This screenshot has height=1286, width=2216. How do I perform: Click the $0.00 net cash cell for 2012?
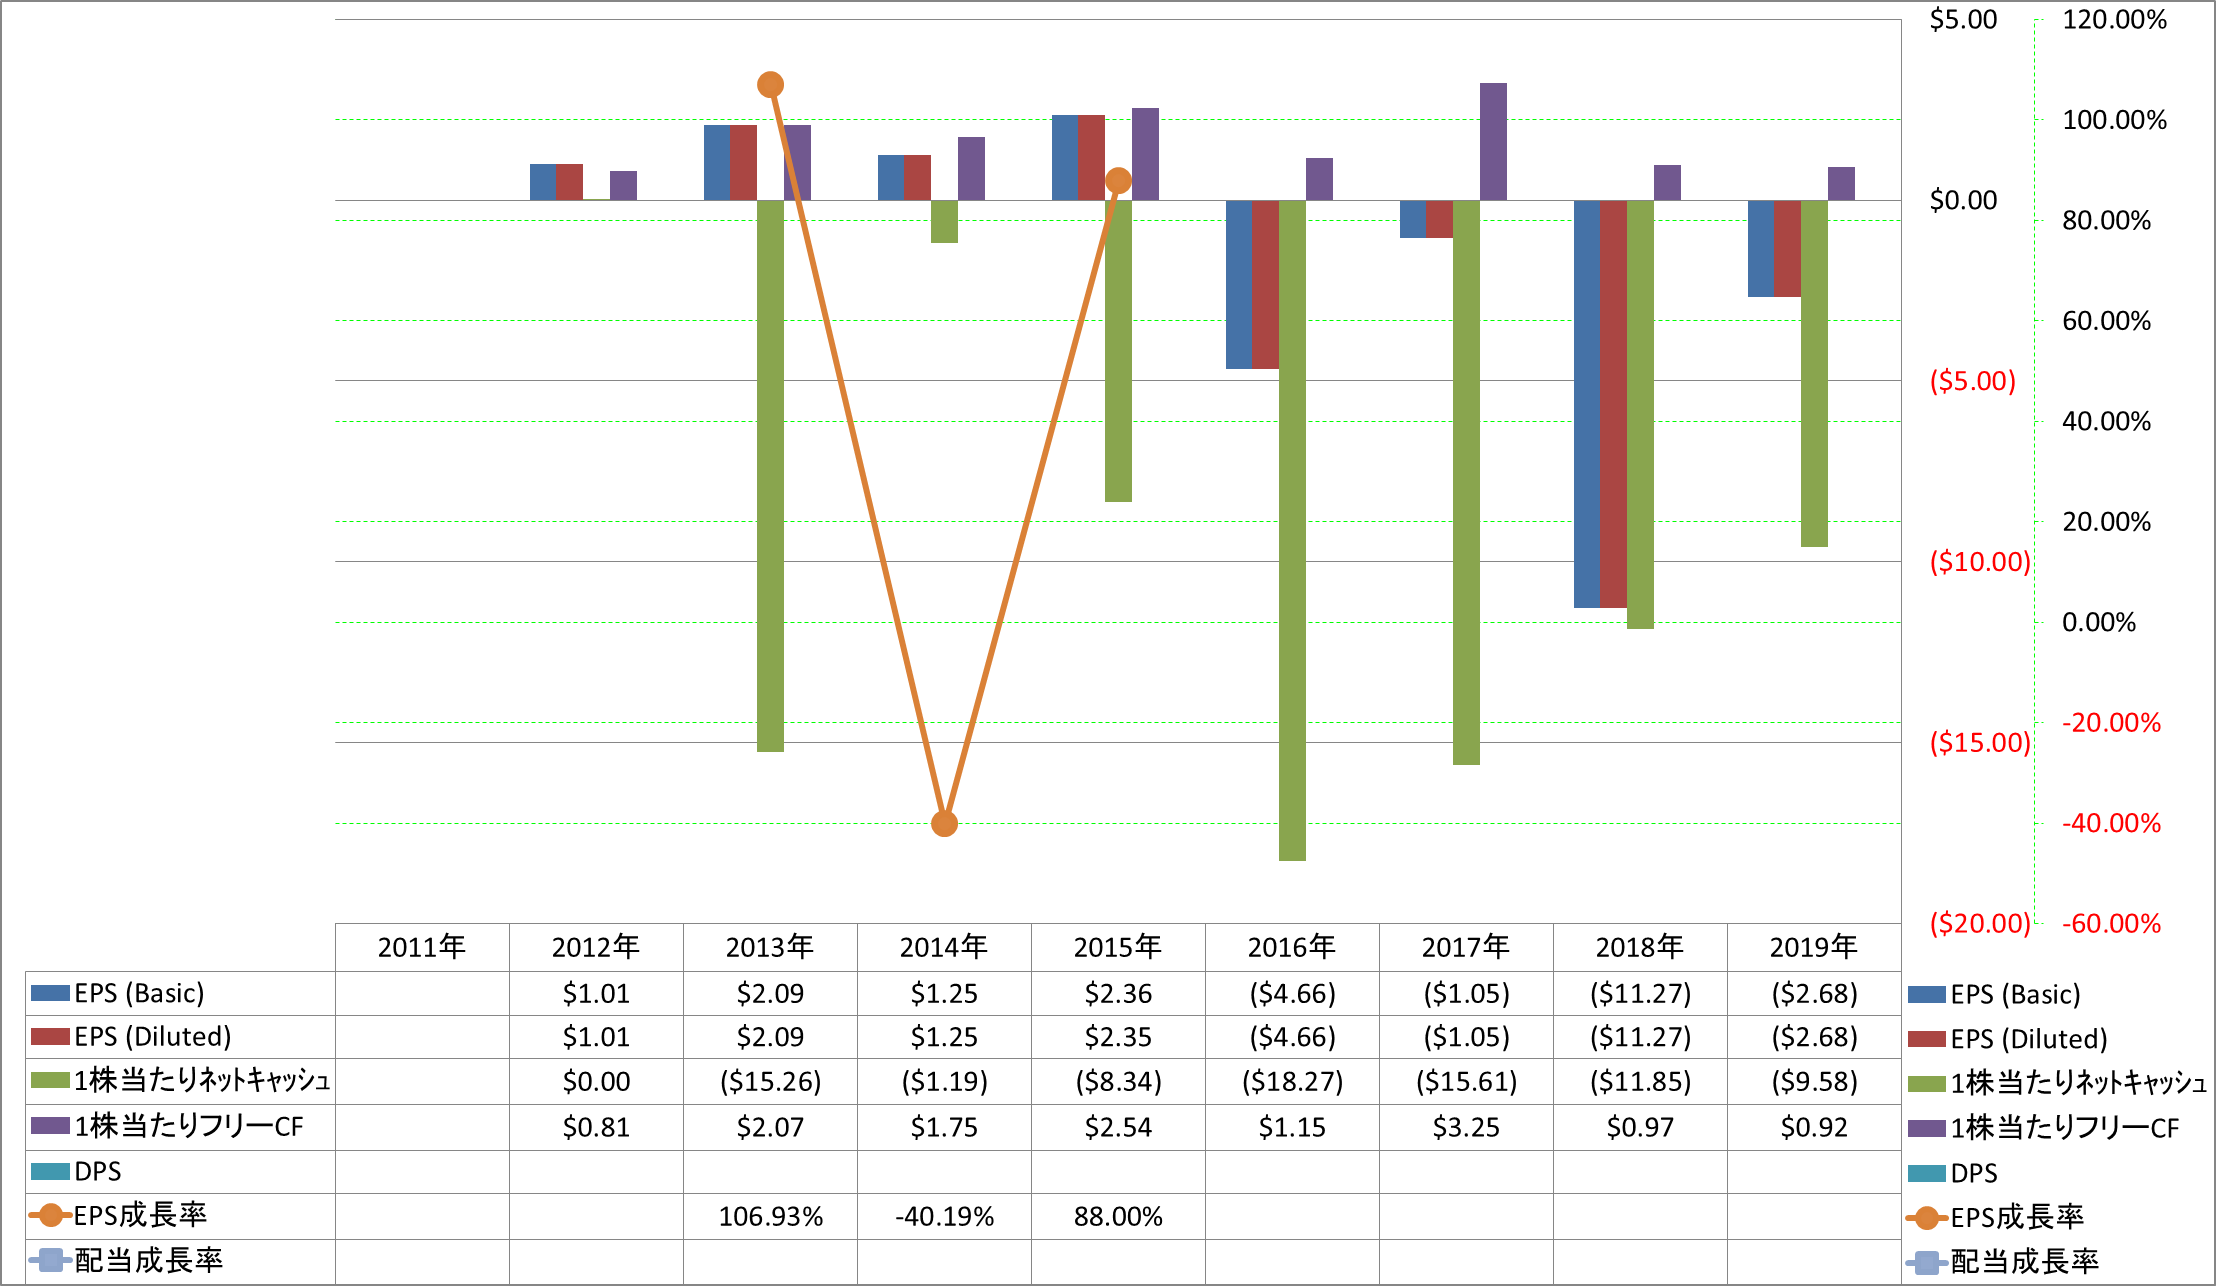click(x=596, y=1081)
